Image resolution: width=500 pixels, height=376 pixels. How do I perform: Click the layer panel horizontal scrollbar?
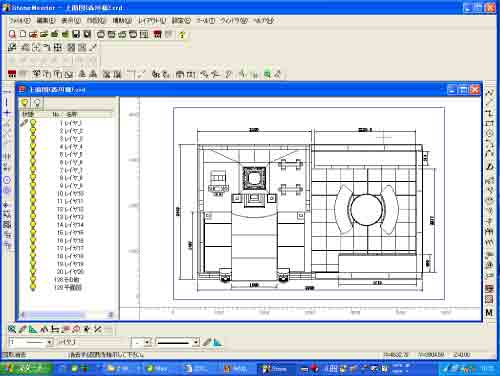coord(67,314)
